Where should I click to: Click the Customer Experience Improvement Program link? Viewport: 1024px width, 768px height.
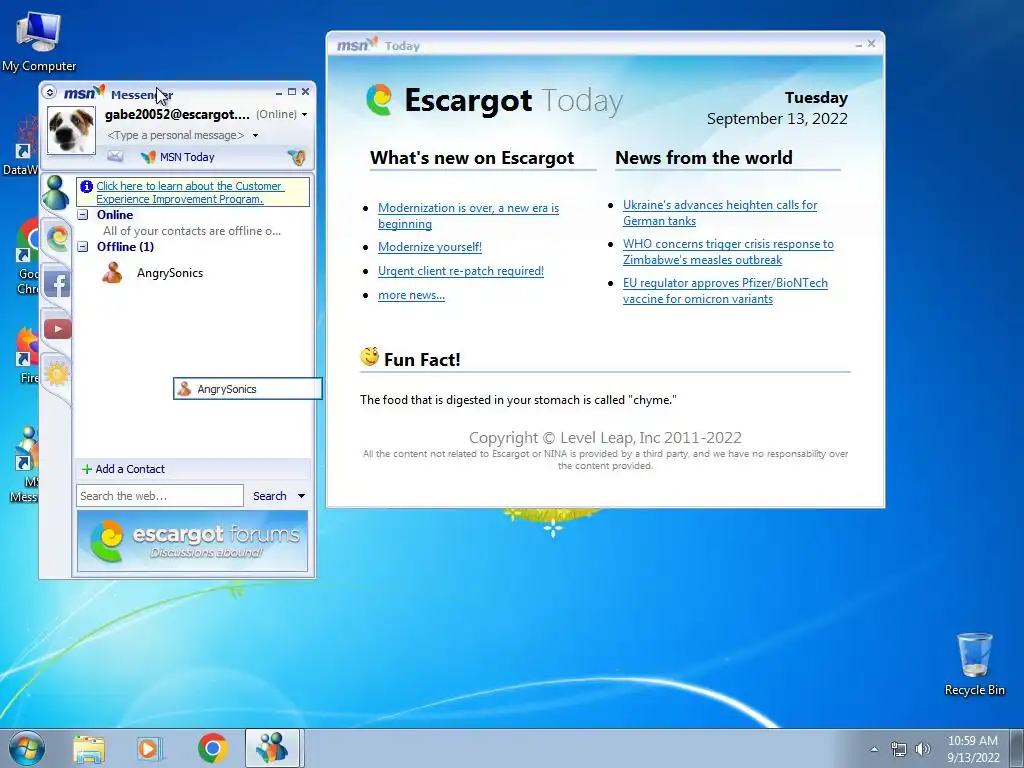189,193
